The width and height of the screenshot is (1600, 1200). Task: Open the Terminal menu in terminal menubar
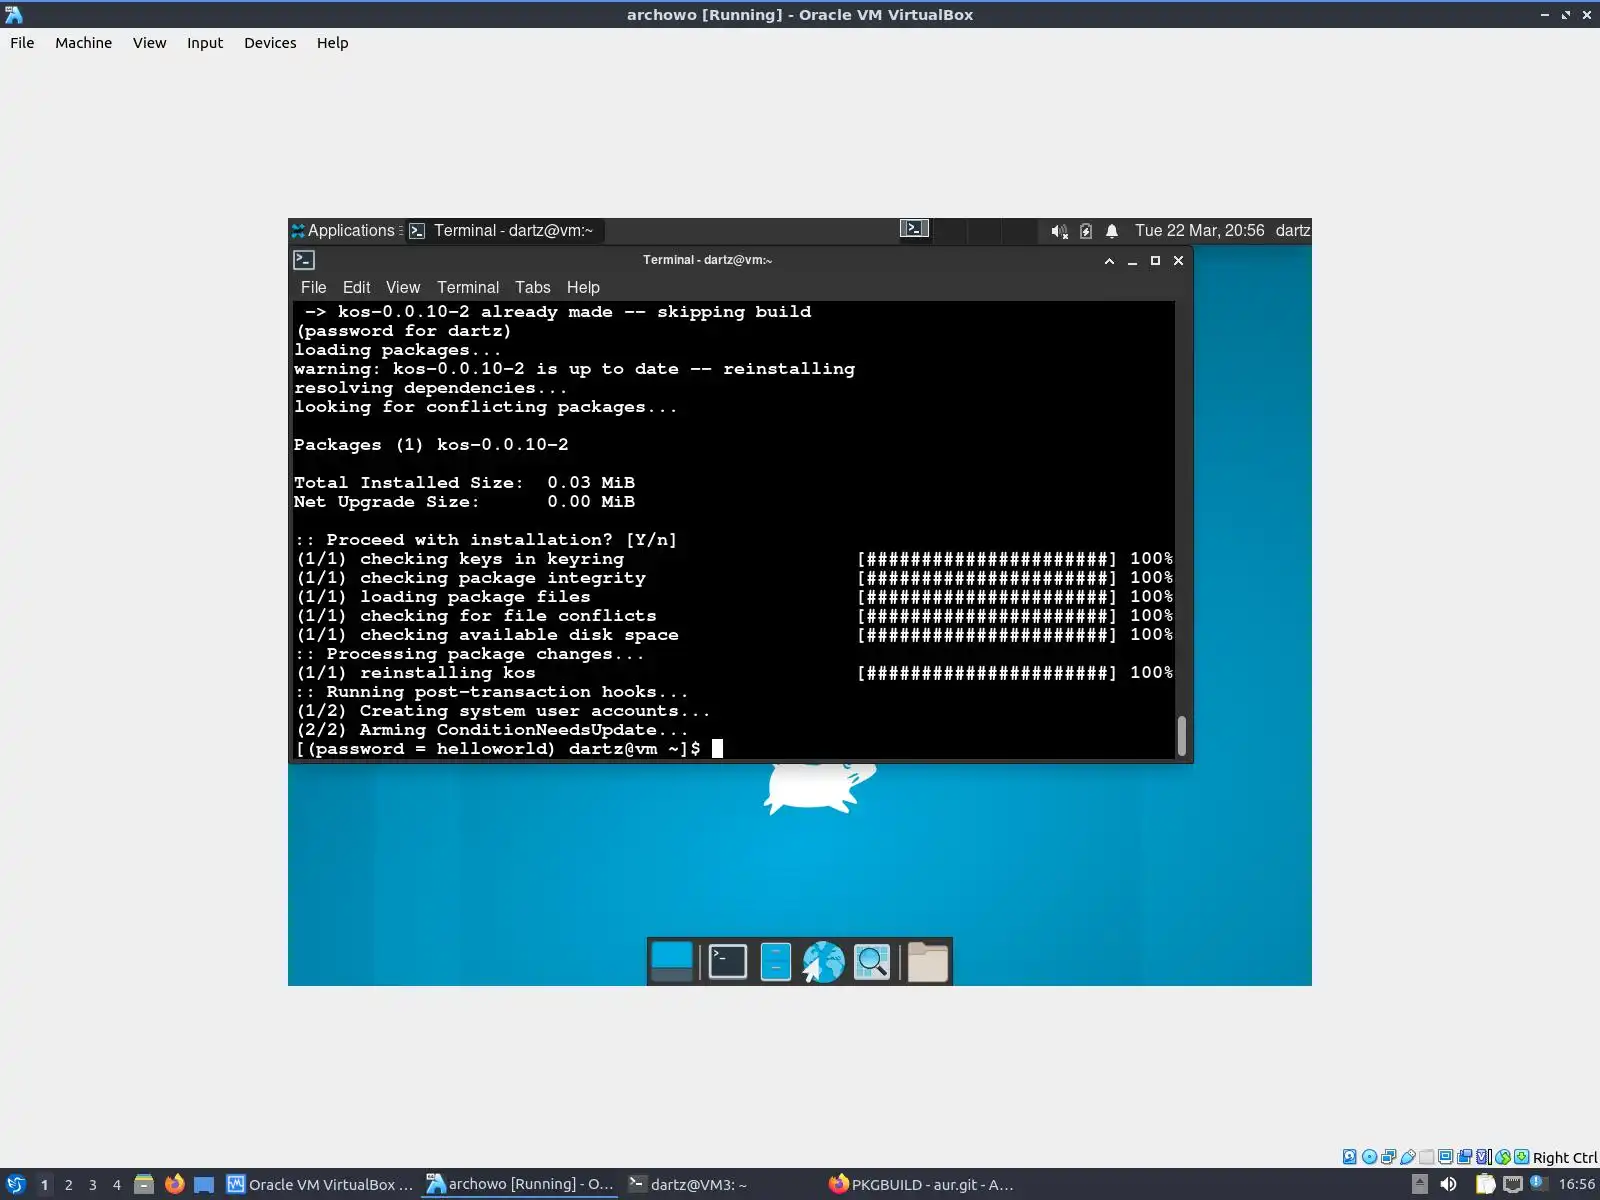point(468,288)
